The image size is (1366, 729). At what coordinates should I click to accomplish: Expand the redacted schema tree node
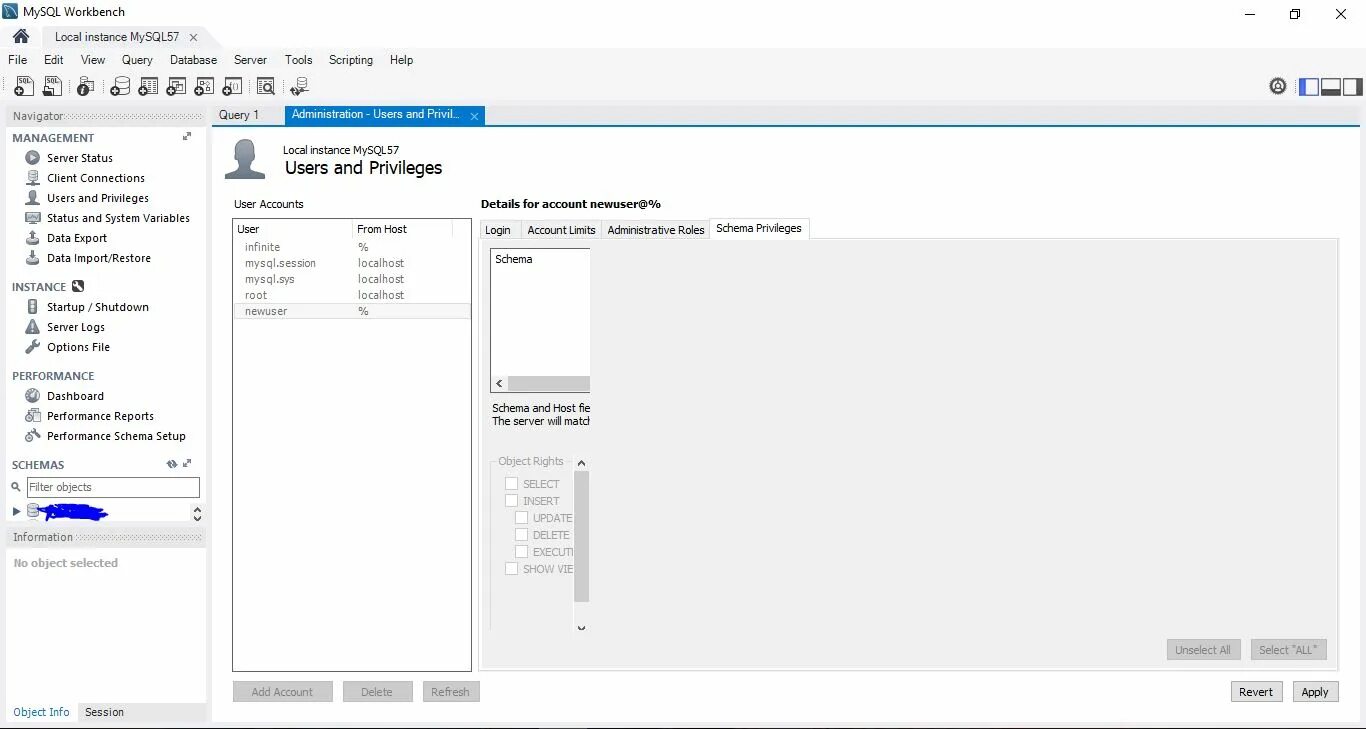(16, 511)
